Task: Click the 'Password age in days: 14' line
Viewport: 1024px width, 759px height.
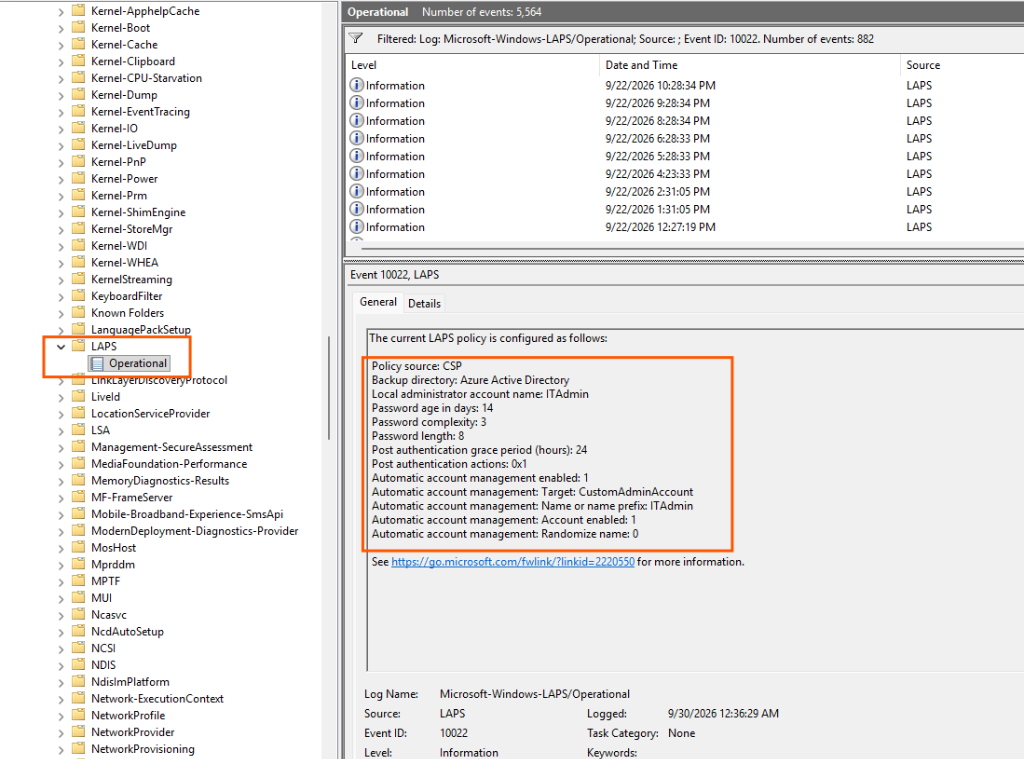Action: [432, 408]
